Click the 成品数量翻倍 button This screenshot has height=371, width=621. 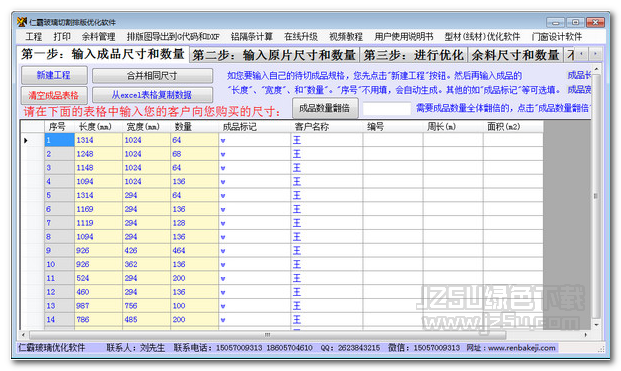[325, 108]
